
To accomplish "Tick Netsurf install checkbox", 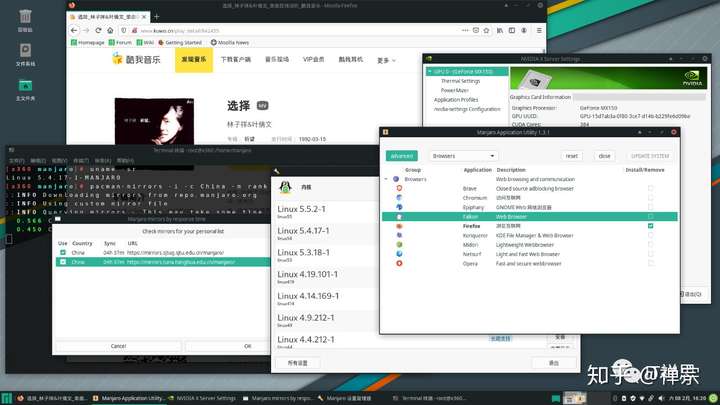I will tap(650, 254).
